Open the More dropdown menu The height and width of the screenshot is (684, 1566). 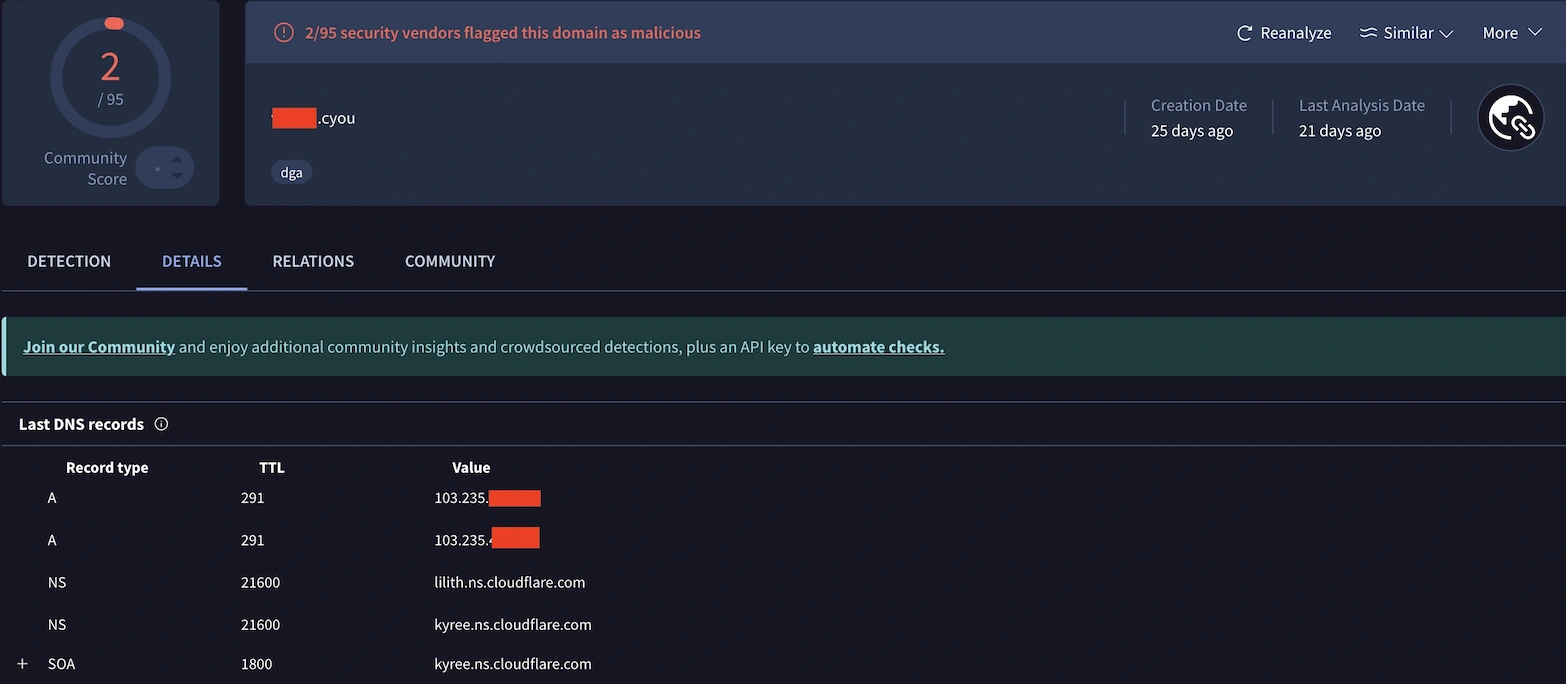pyautogui.click(x=1512, y=33)
